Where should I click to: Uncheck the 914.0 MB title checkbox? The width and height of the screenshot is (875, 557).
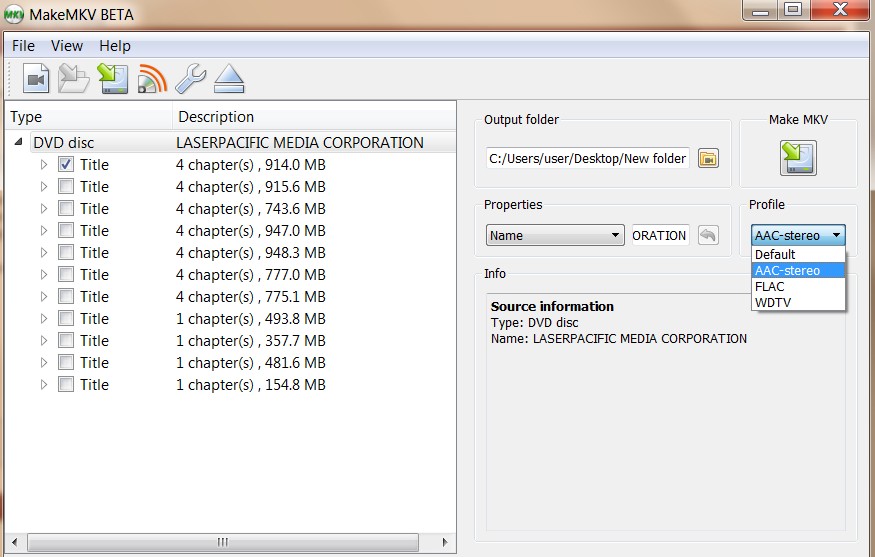66,165
